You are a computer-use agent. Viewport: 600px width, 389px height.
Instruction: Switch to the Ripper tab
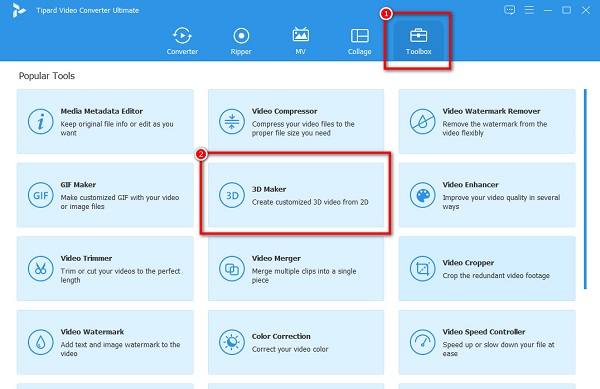tap(241, 41)
